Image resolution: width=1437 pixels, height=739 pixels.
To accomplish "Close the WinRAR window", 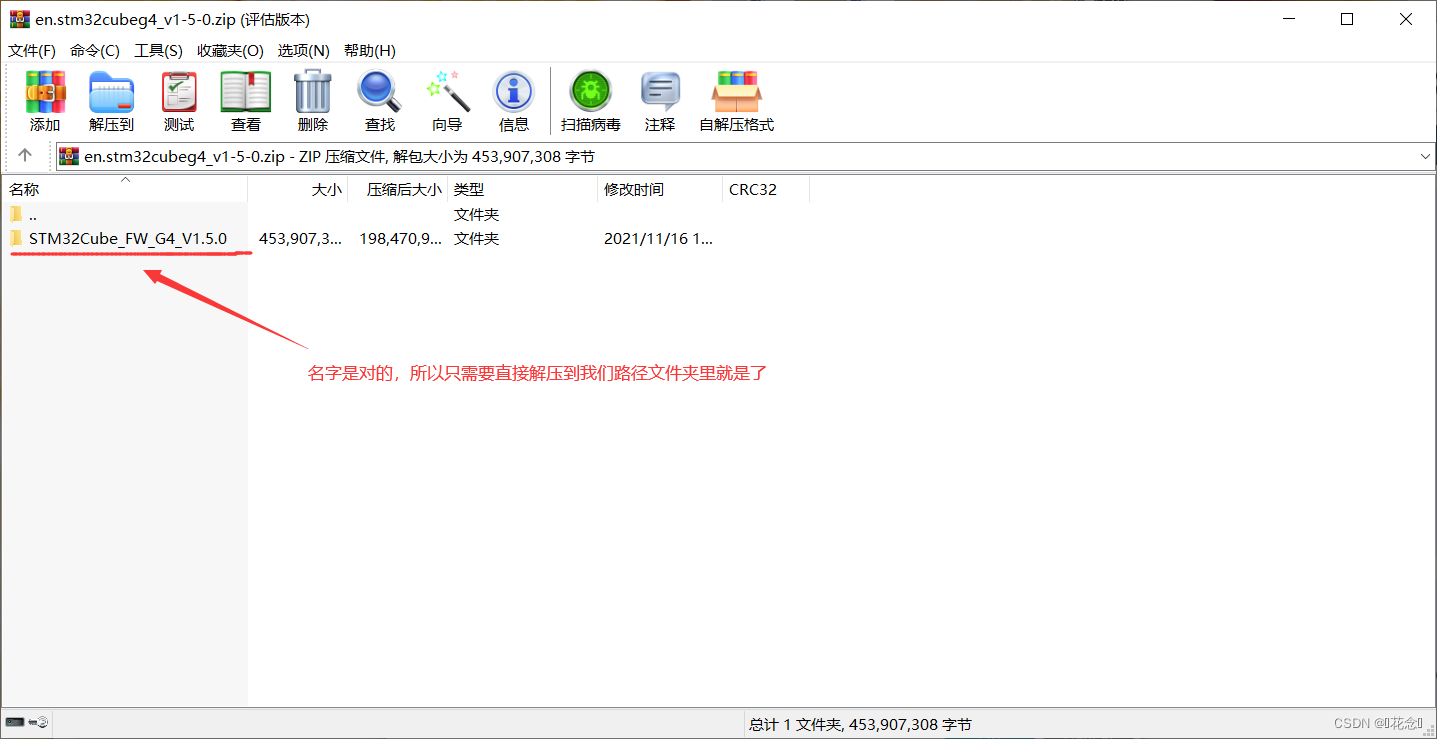I will click(1406, 19).
